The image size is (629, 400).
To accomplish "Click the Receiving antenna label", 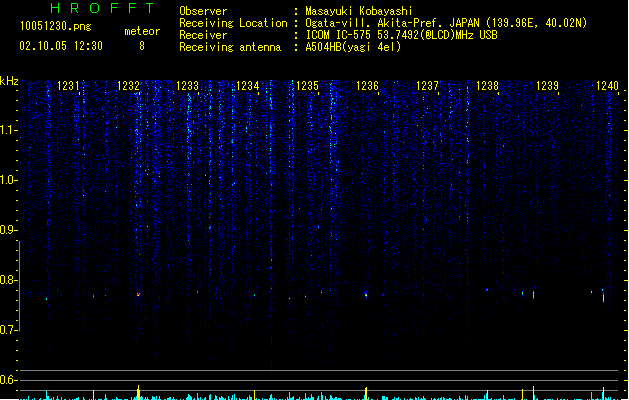I will [230, 47].
